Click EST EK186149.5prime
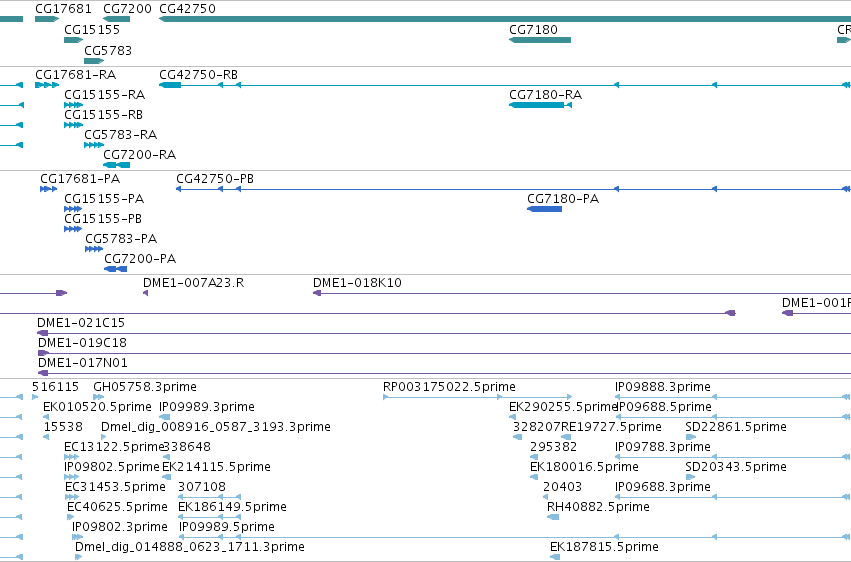The image size is (851, 562). tap(209, 518)
